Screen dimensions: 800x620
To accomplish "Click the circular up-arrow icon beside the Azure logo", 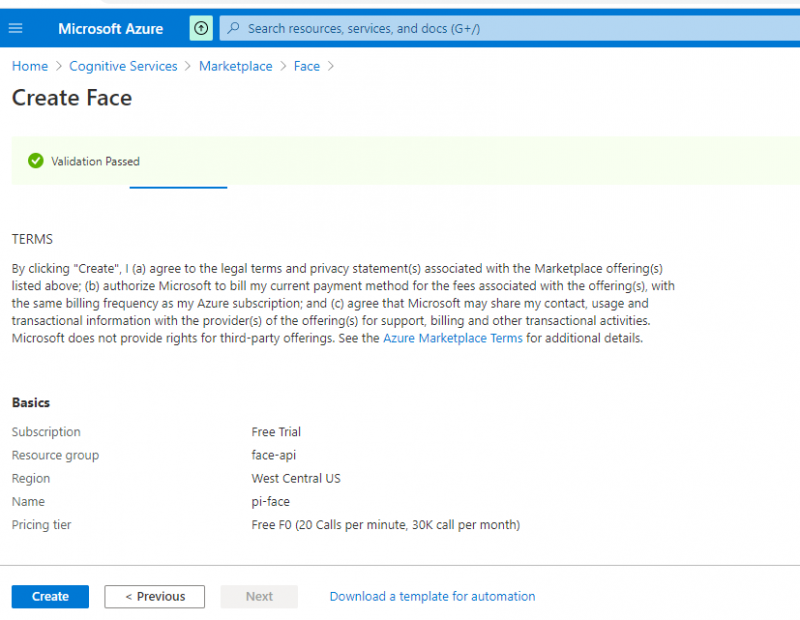I will pyautogui.click(x=200, y=28).
